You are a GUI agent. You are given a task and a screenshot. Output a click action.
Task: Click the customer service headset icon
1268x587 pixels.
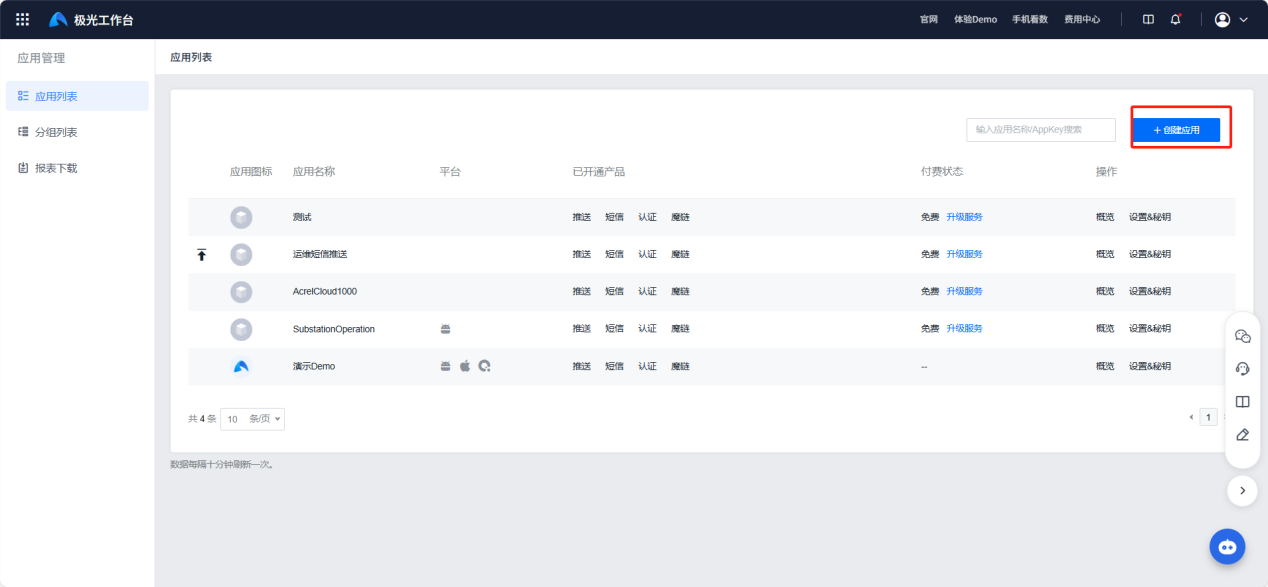(x=1243, y=369)
